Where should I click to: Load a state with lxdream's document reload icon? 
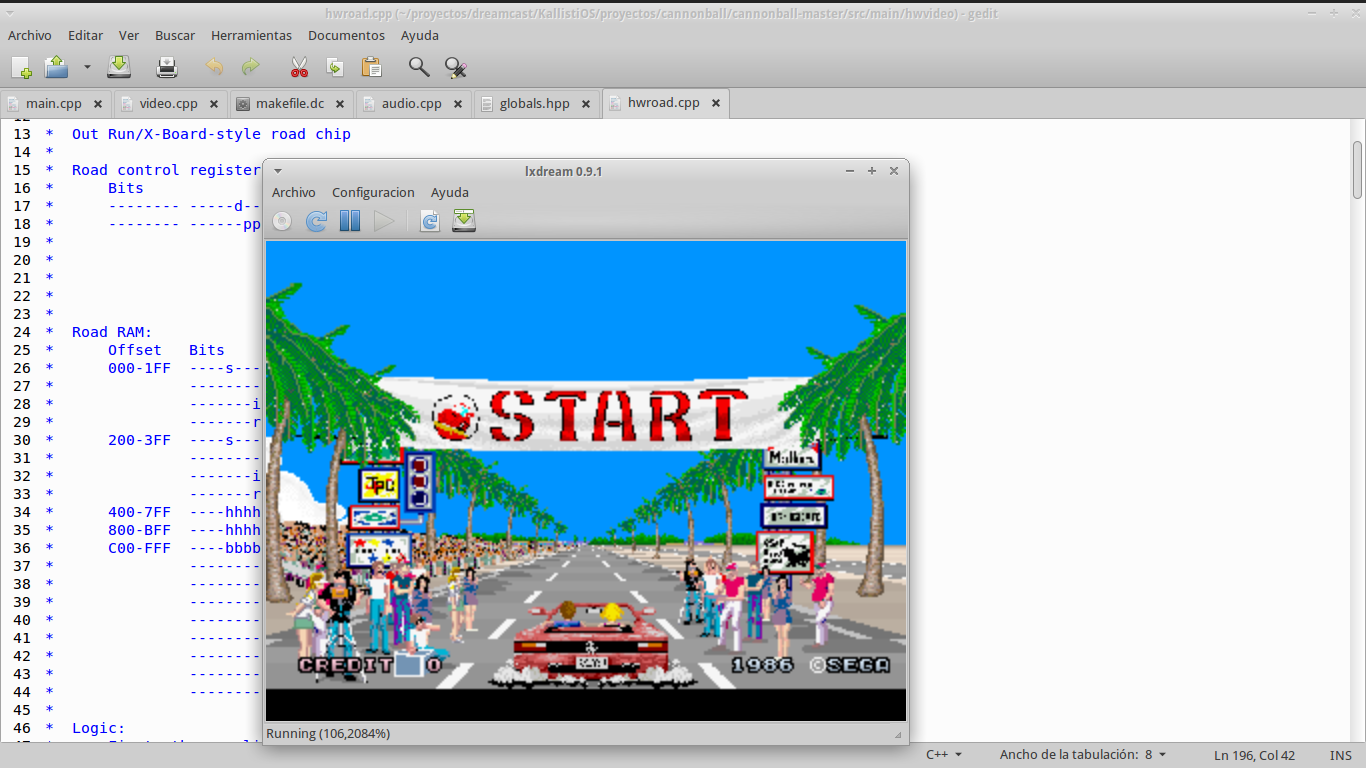click(429, 221)
